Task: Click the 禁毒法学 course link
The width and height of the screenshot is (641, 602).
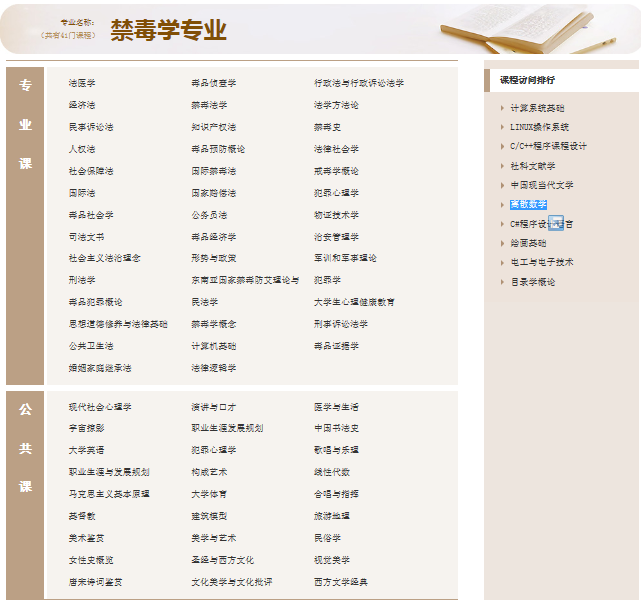Action: click(209, 105)
